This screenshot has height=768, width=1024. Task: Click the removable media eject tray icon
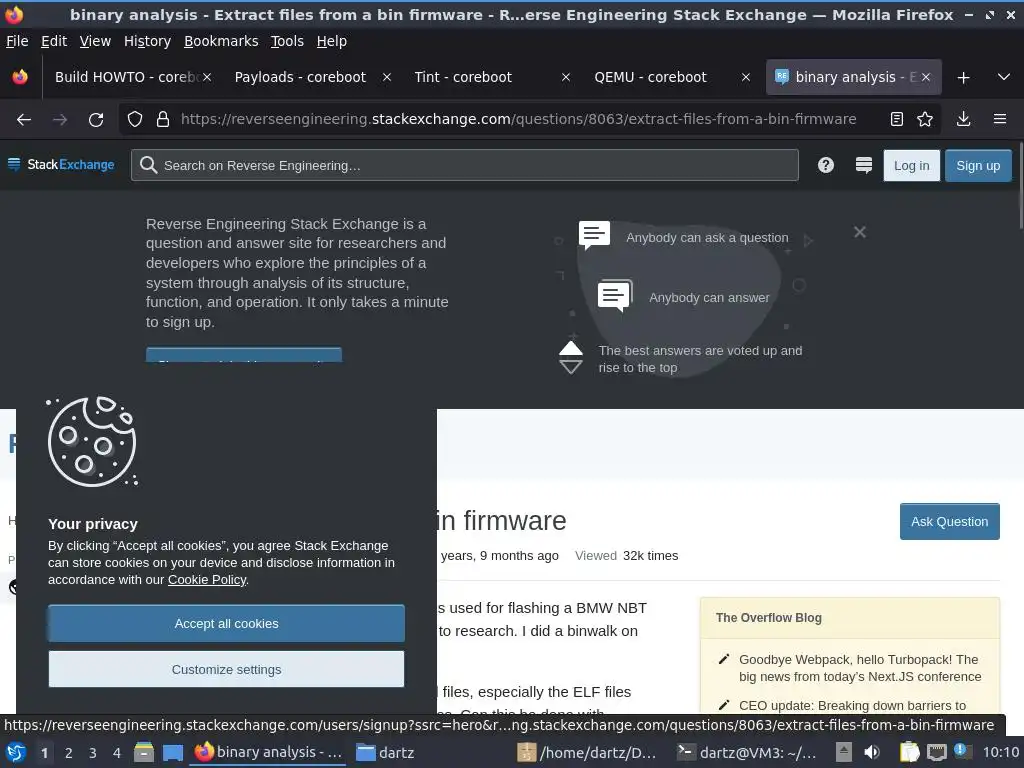point(844,753)
